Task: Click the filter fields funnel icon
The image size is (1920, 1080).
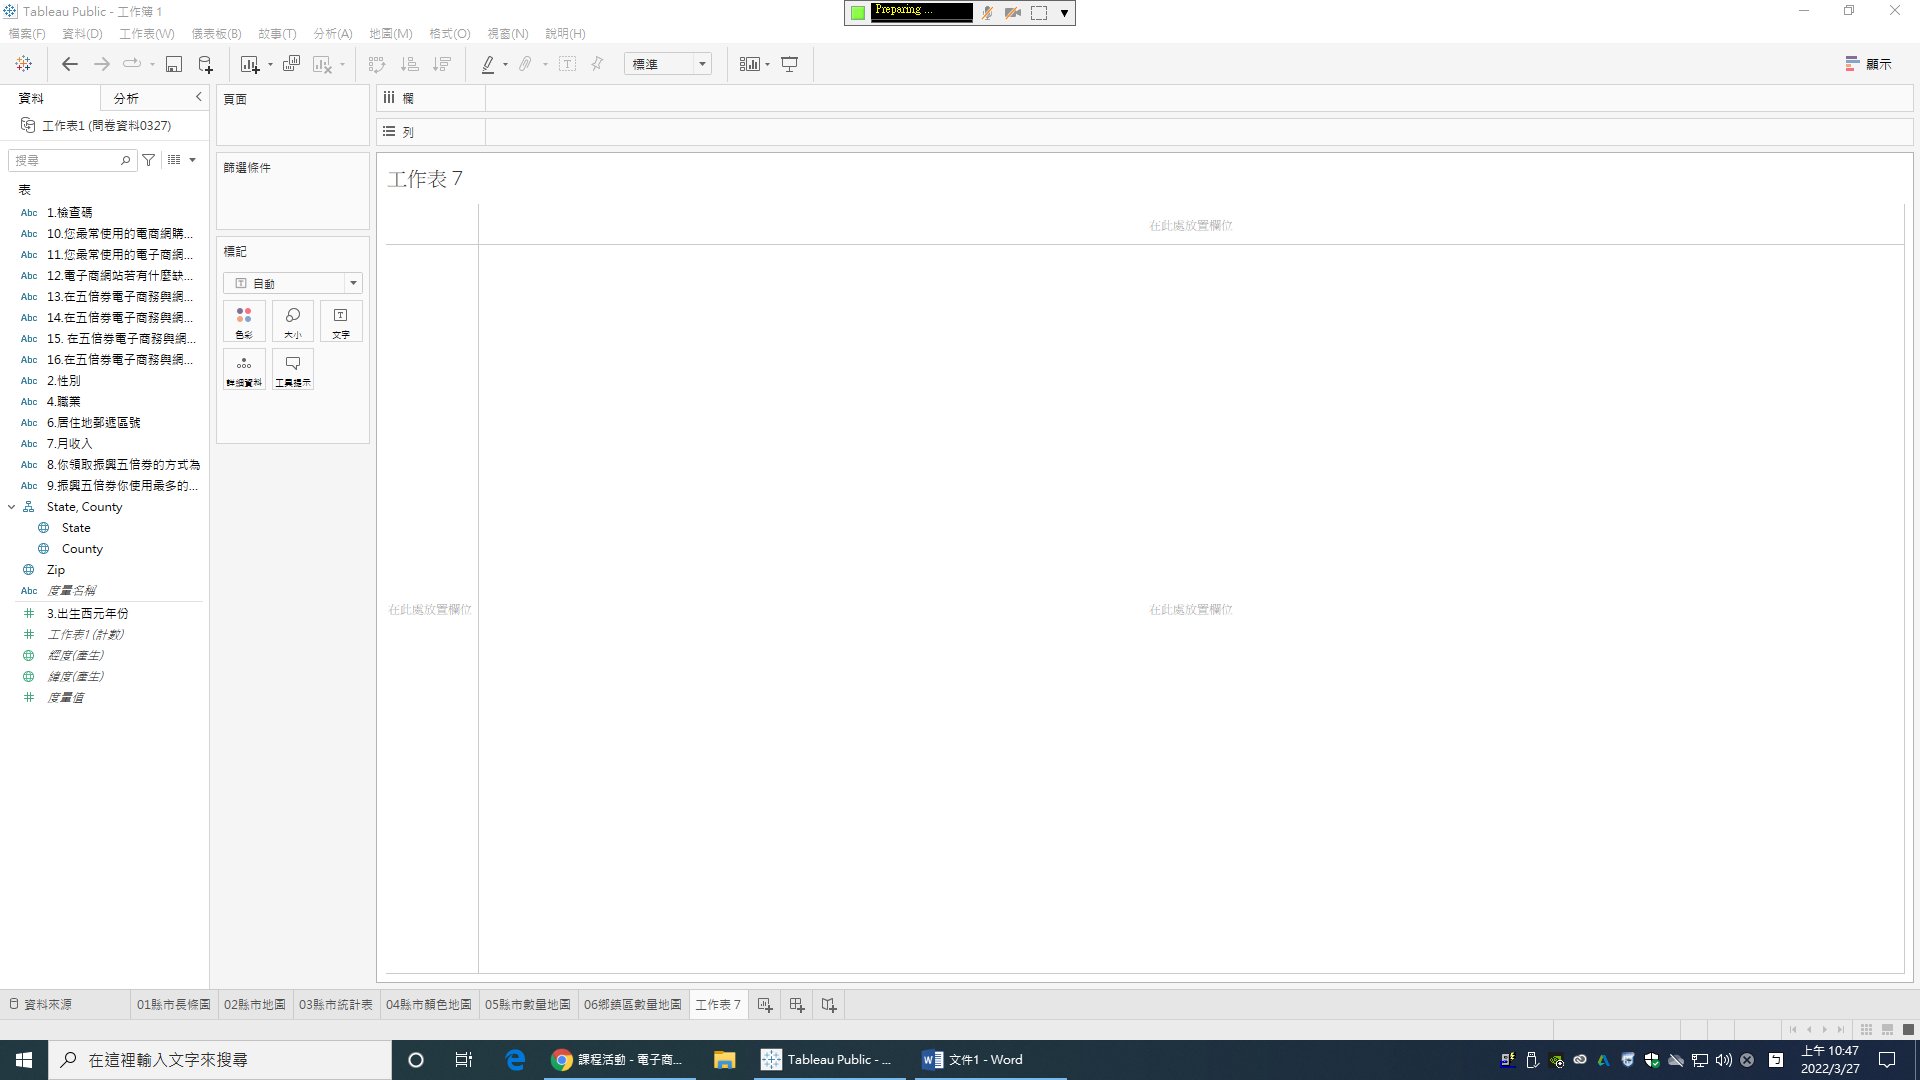Action: coord(149,160)
